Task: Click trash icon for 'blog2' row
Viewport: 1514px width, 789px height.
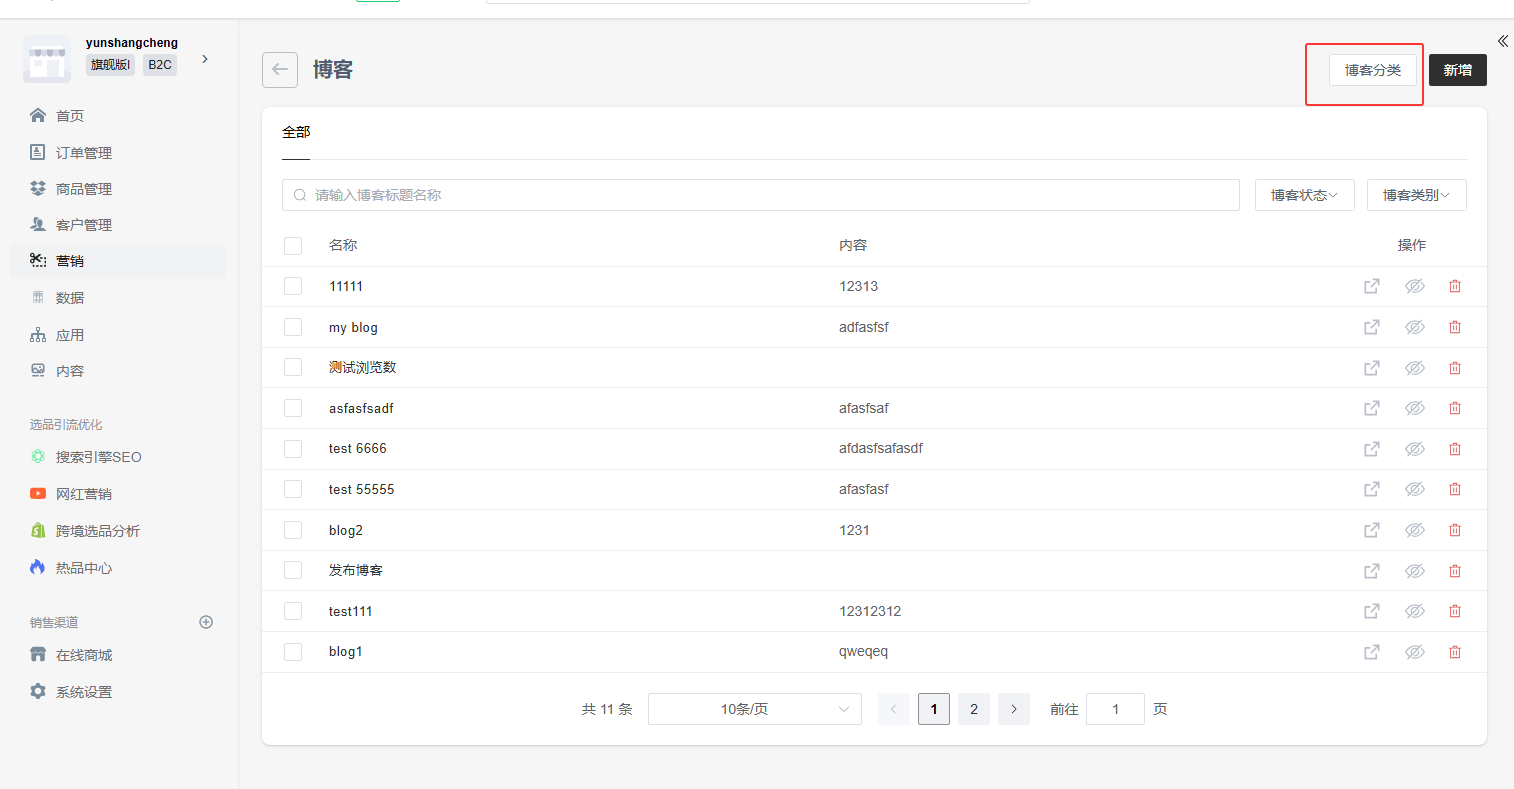Action: [x=1455, y=530]
